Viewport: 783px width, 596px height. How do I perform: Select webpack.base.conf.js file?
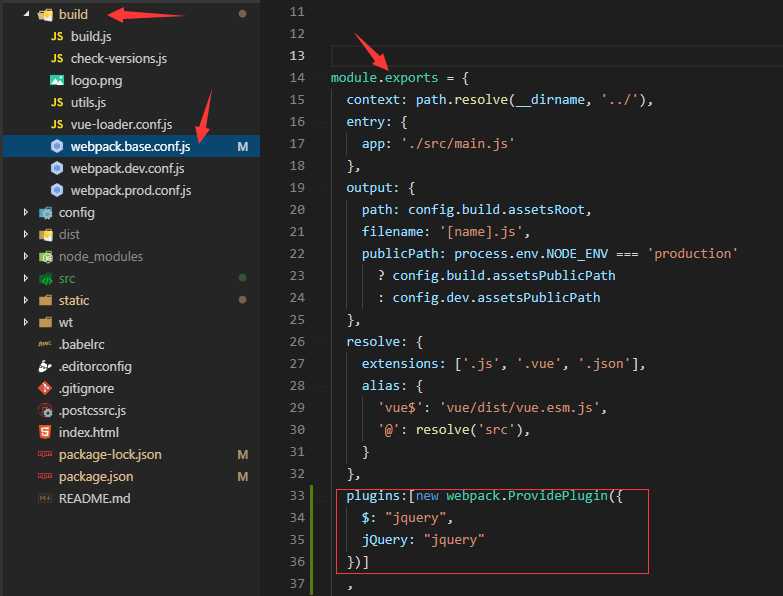[130, 146]
